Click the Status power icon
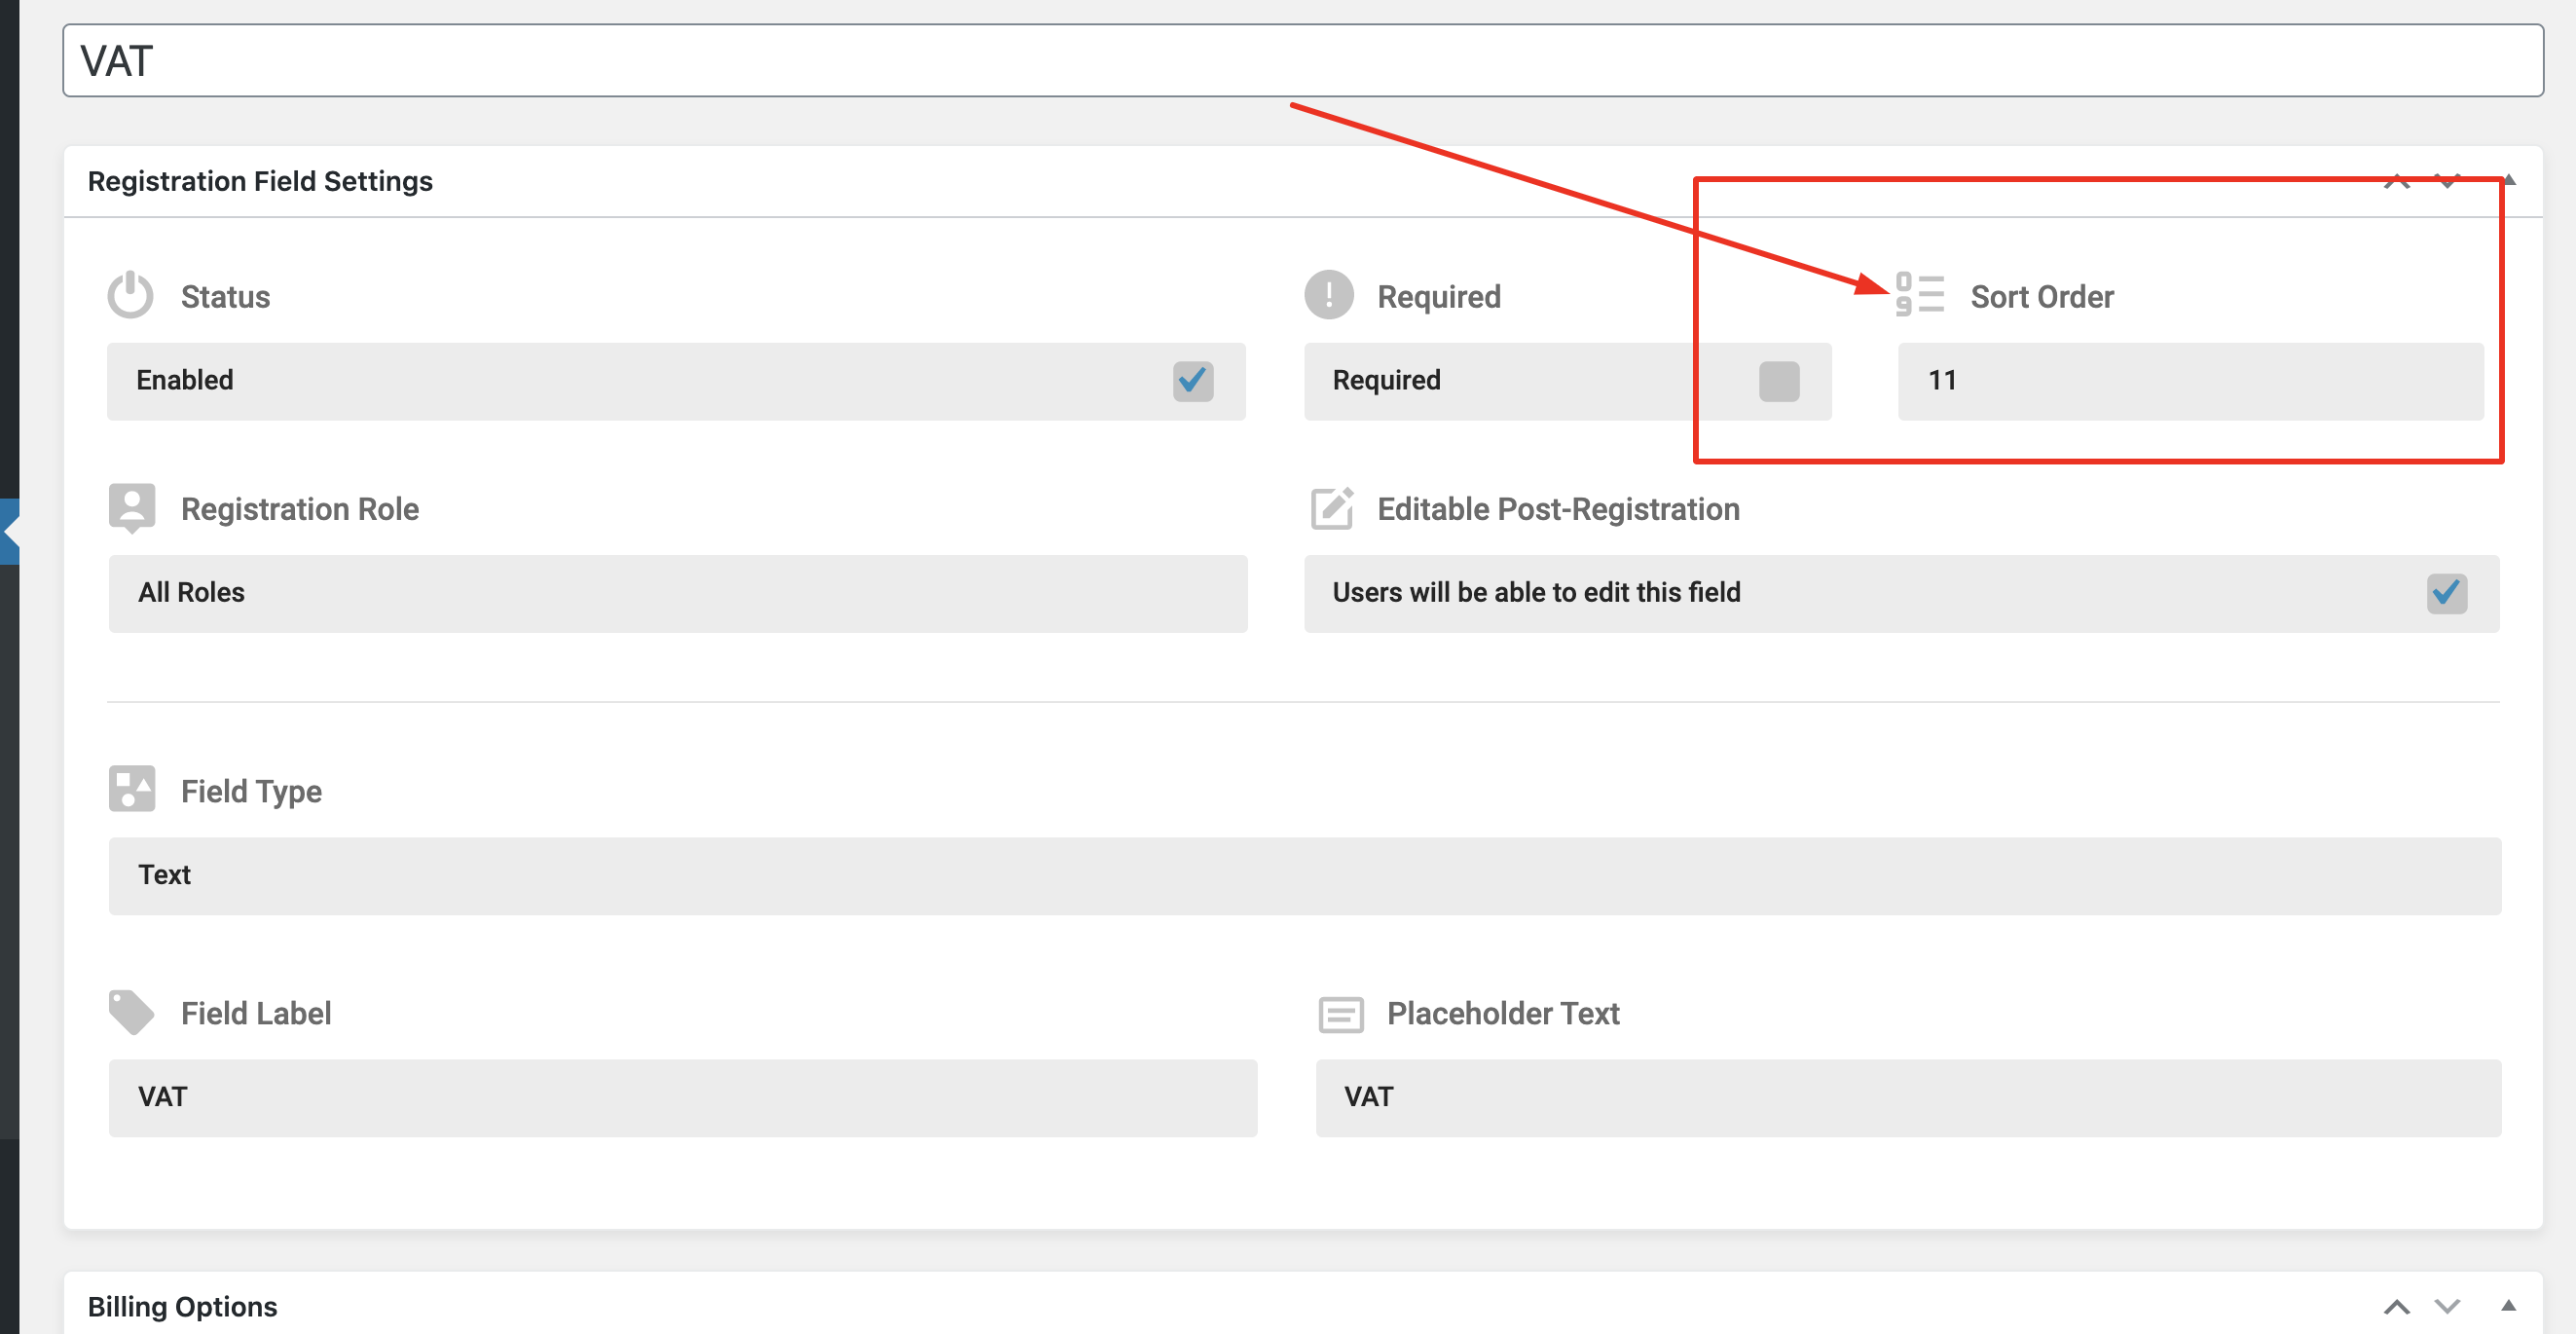Screen dimensions: 2576x1334 (131, 295)
